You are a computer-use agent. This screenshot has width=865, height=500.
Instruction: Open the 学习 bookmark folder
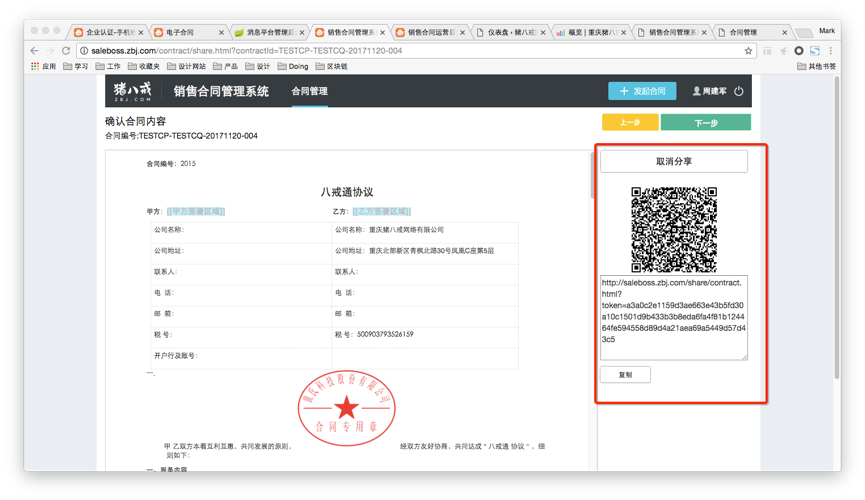[x=76, y=66]
